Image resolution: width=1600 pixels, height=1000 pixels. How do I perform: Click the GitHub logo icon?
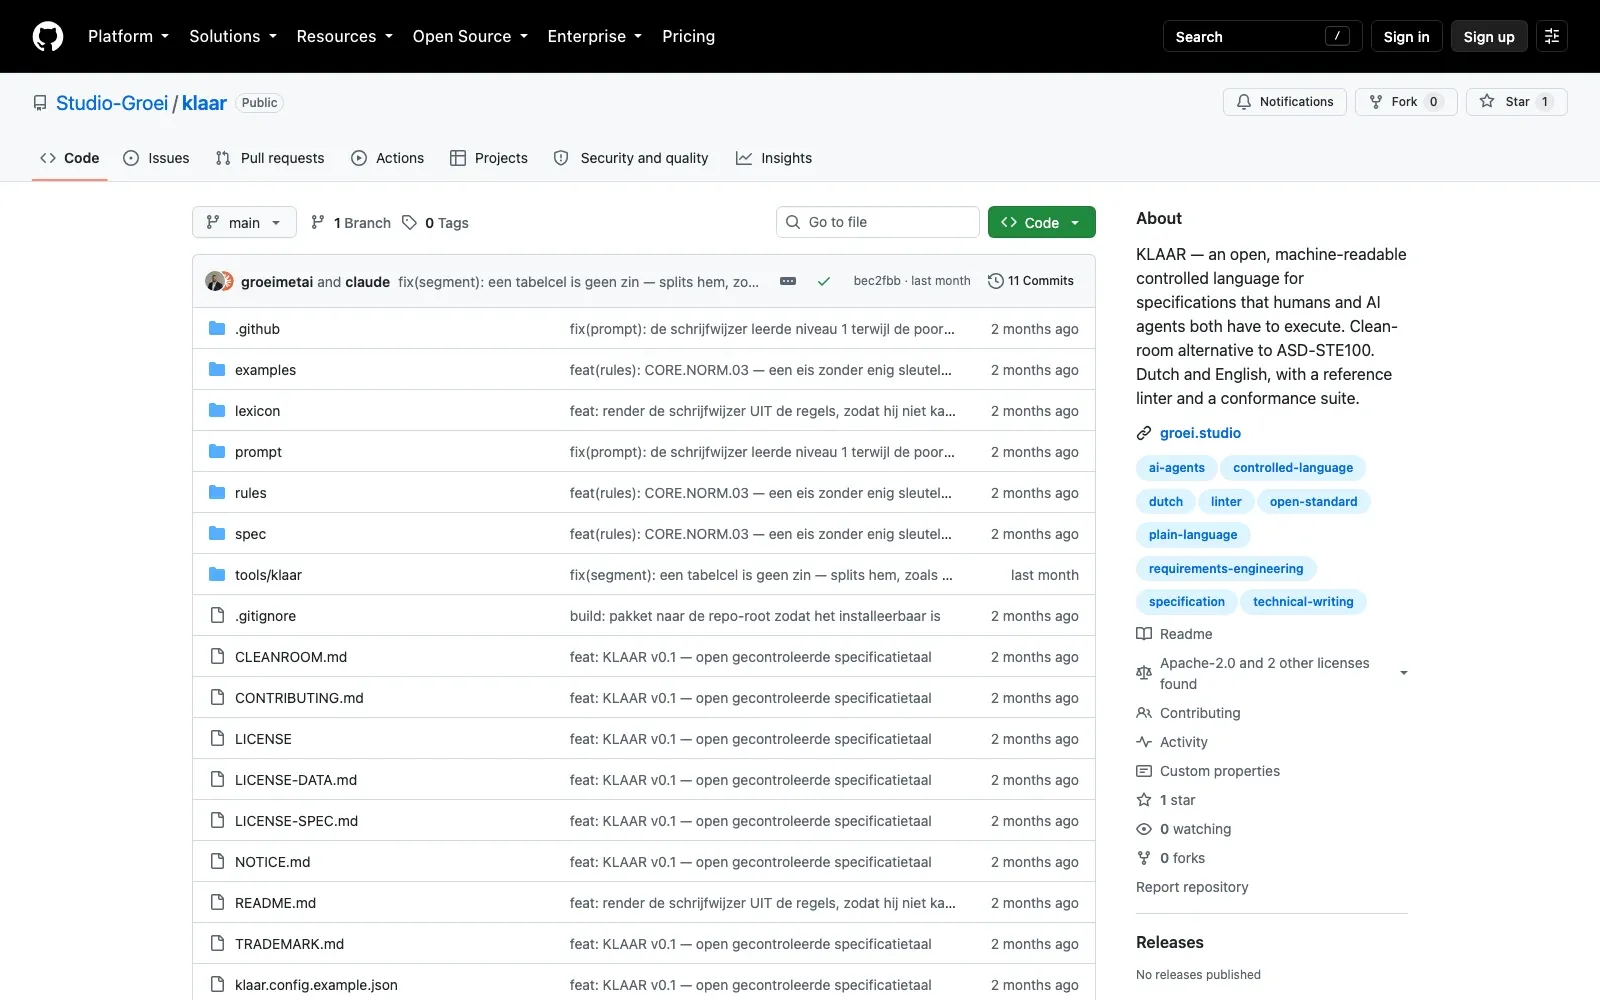[48, 36]
